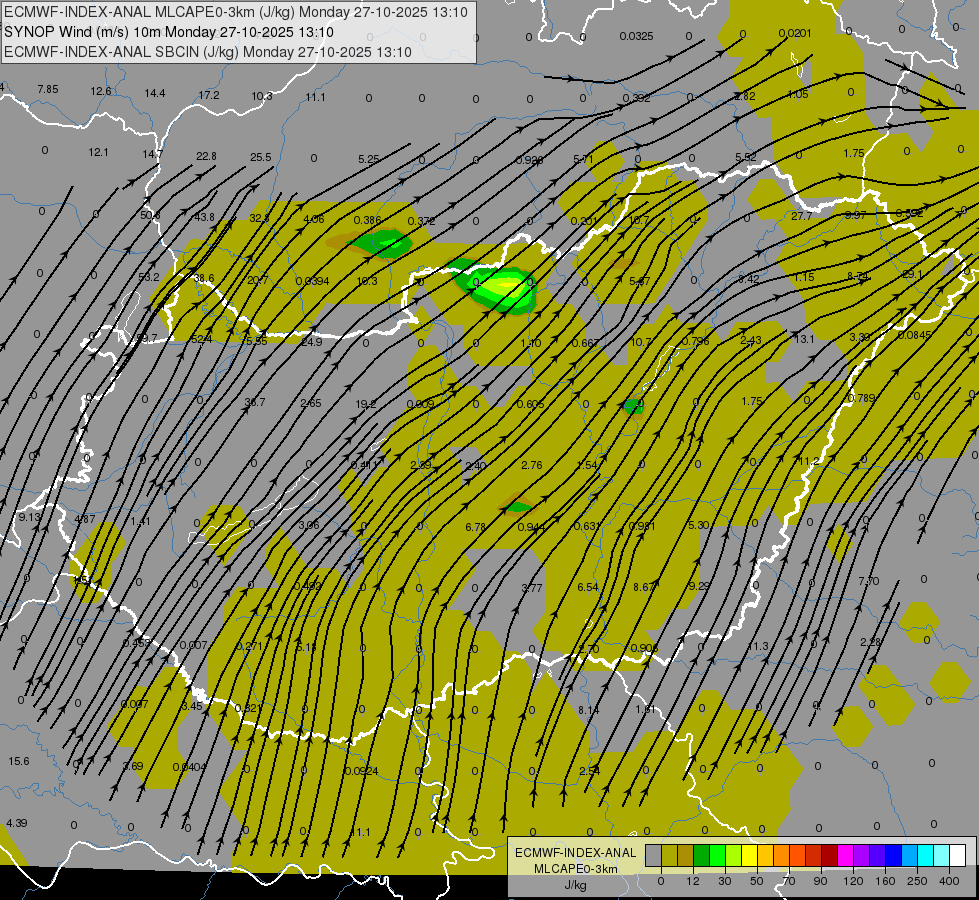Click the grid value 13.1
The height and width of the screenshot is (900, 979).
coord(804,339)
